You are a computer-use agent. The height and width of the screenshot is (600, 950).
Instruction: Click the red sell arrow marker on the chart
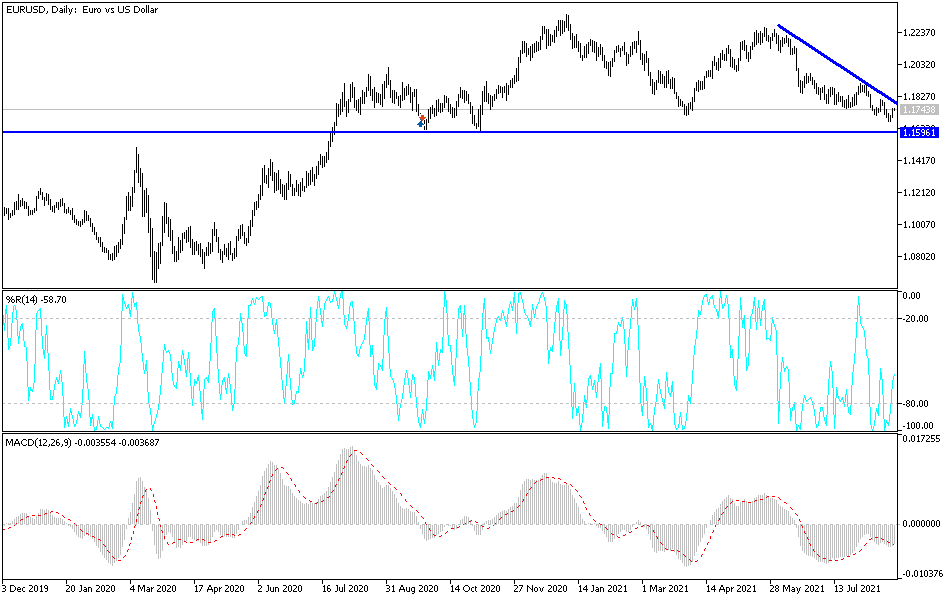[x=422, y=117]
